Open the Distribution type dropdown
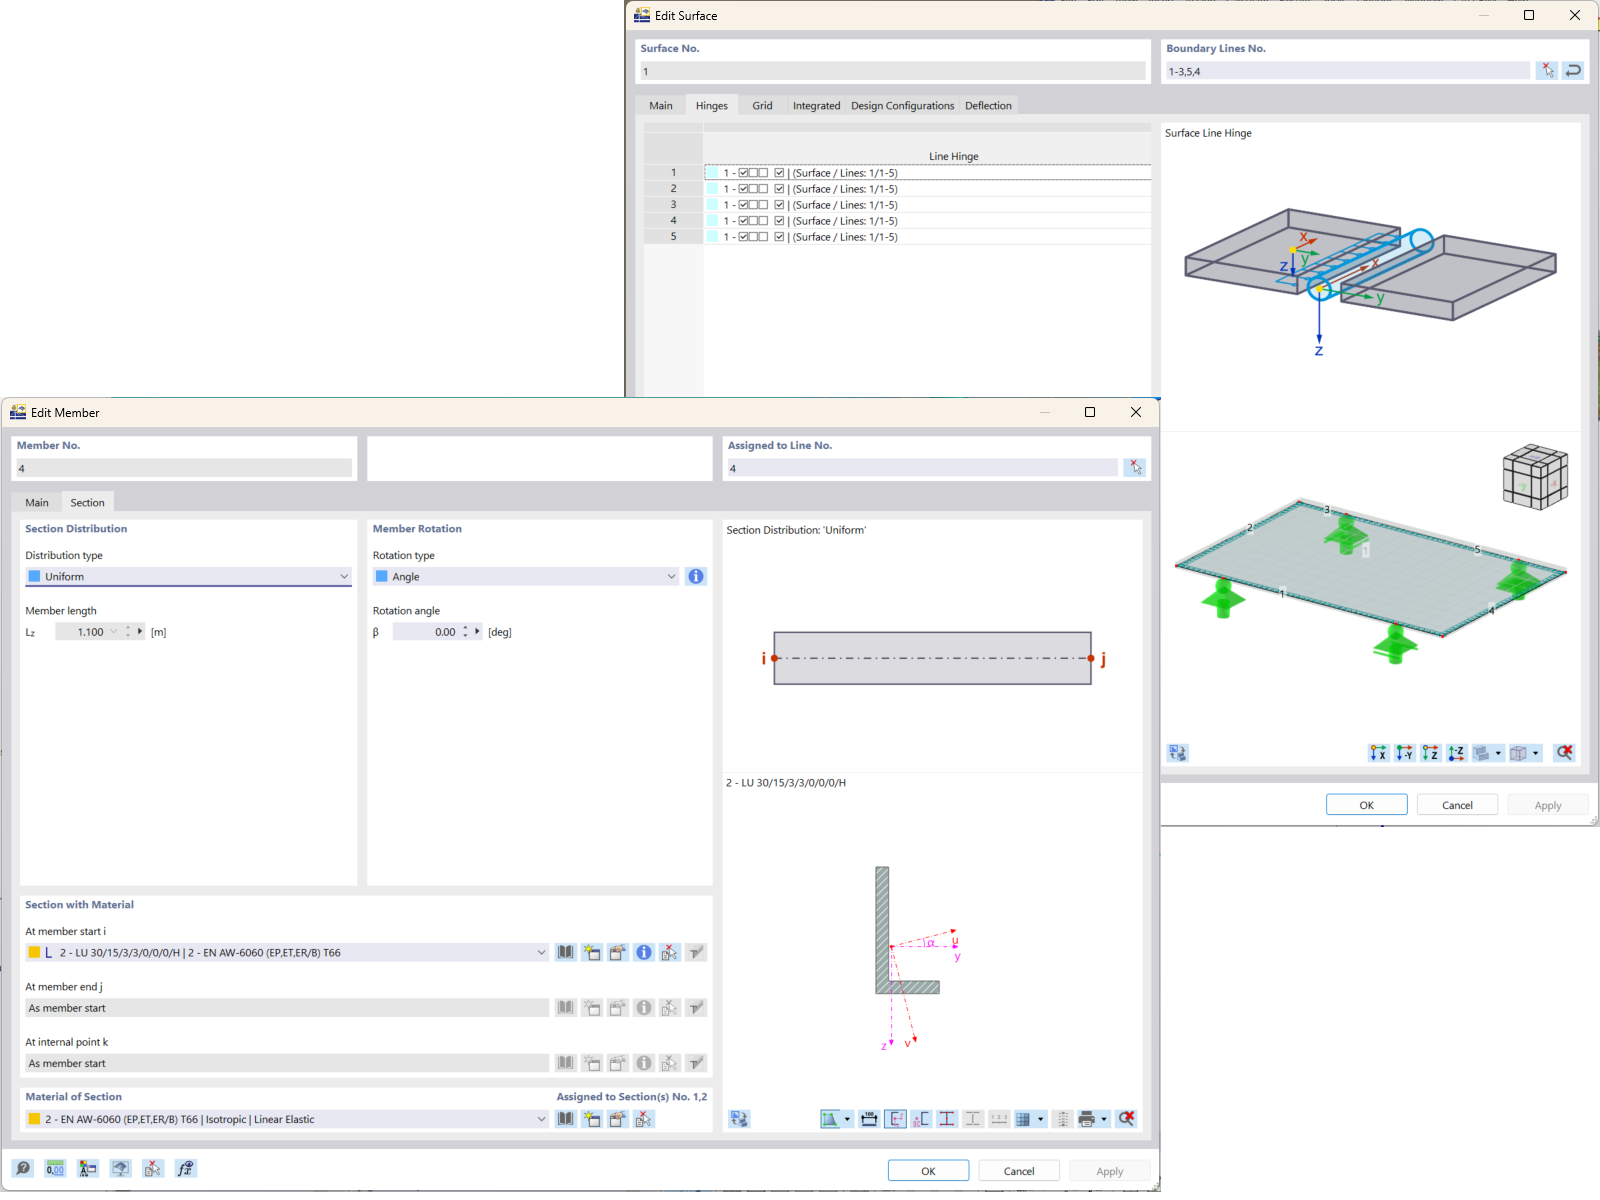This screenshot has width=1600, height=1200. tap(343, 576)
